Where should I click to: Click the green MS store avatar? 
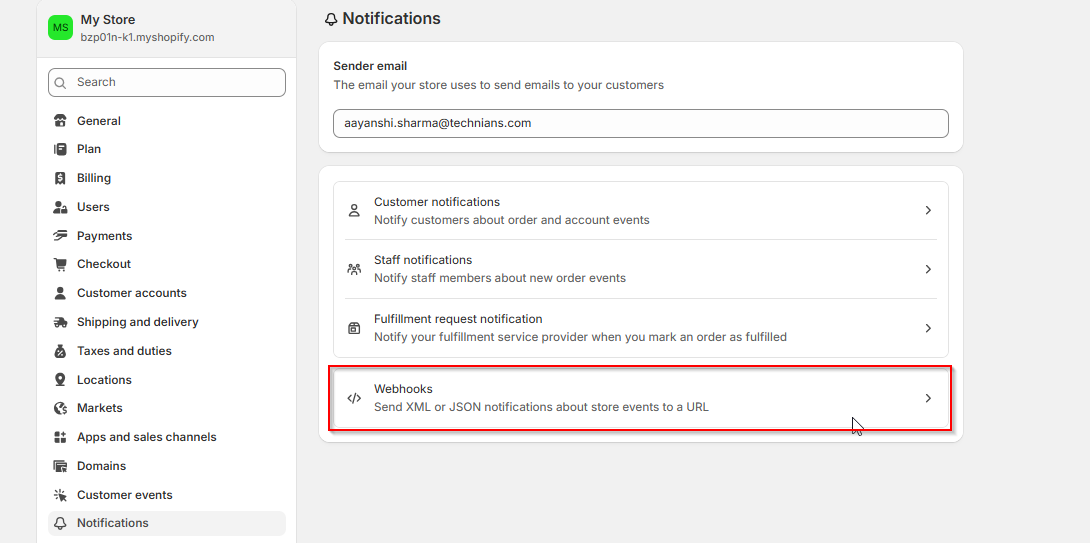(60, 28)
